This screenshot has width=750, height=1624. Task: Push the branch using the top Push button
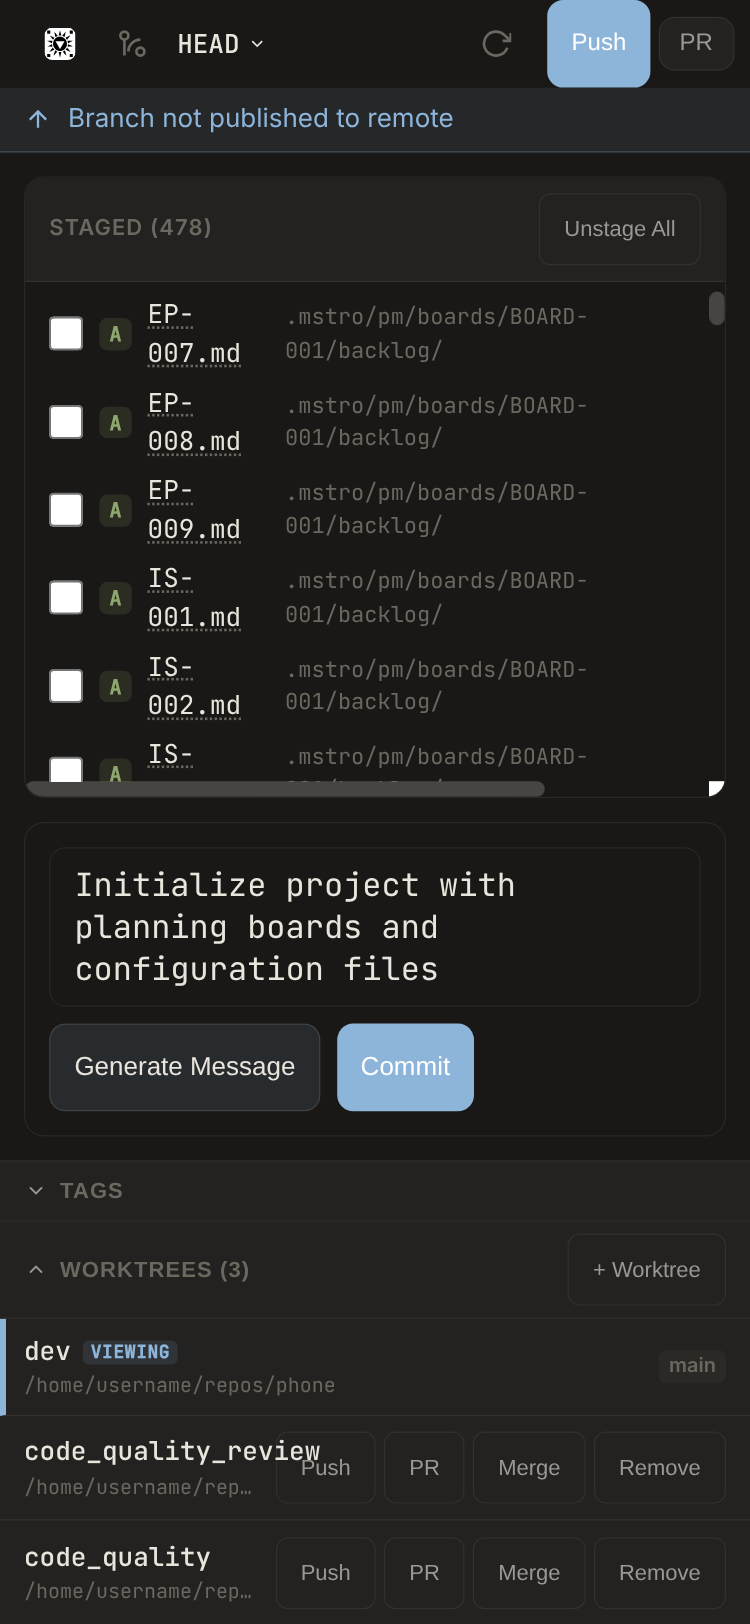598,43
